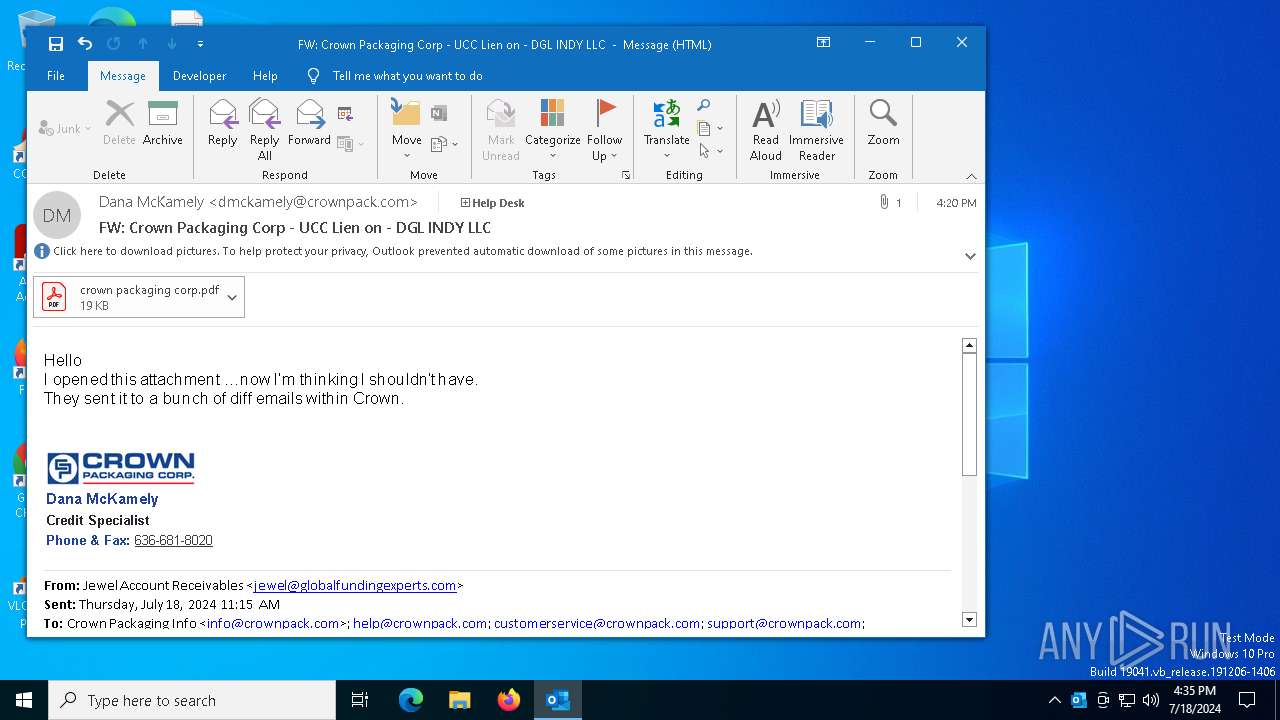Open Firefox from the taskbar
The height and width of the screenshot is (720, 1280).
tap(509, 700)
